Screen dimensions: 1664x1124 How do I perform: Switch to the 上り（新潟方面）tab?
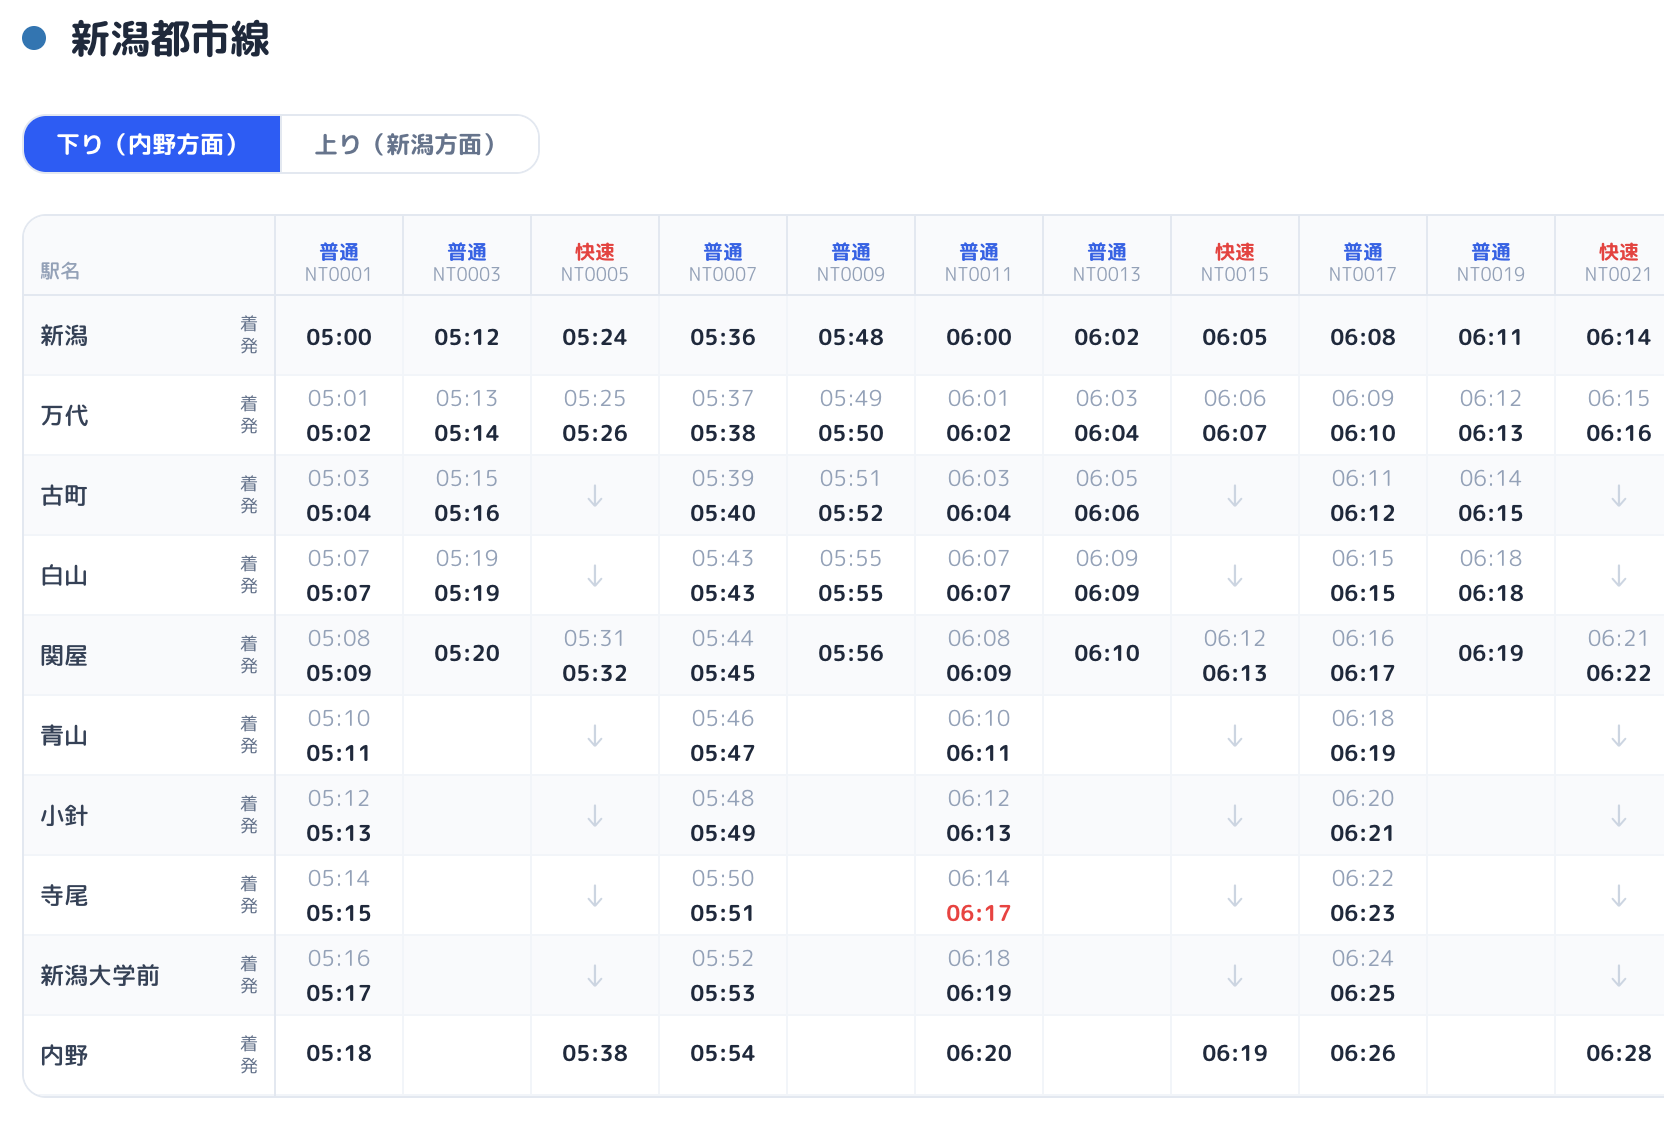click(409, 144)
